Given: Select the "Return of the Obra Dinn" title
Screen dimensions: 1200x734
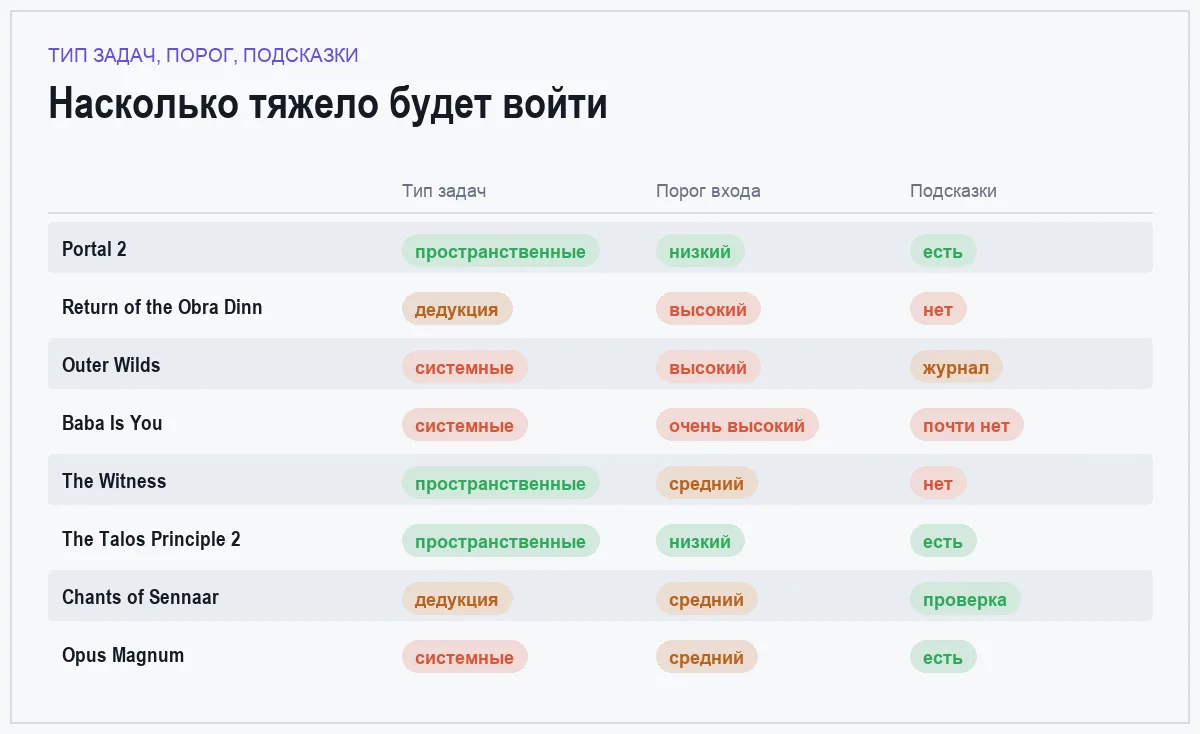Looking at the screenshot, I should tap(162, 307).
